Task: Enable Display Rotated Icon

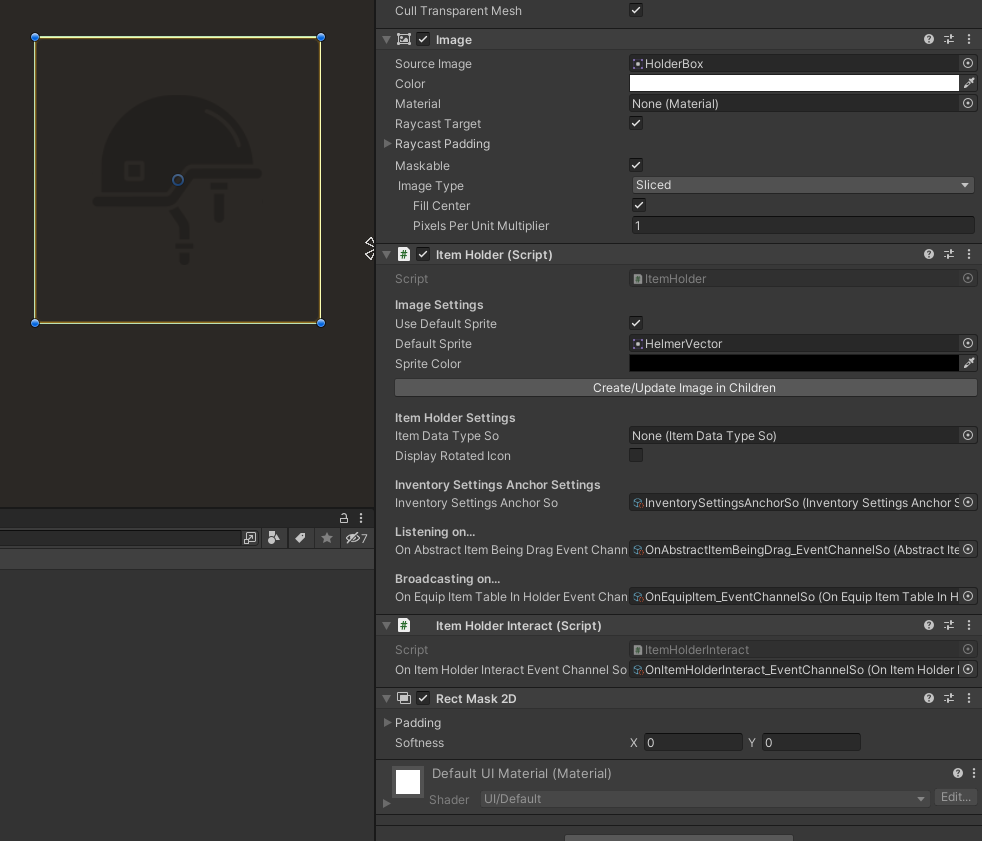Action: pos(635,454)
